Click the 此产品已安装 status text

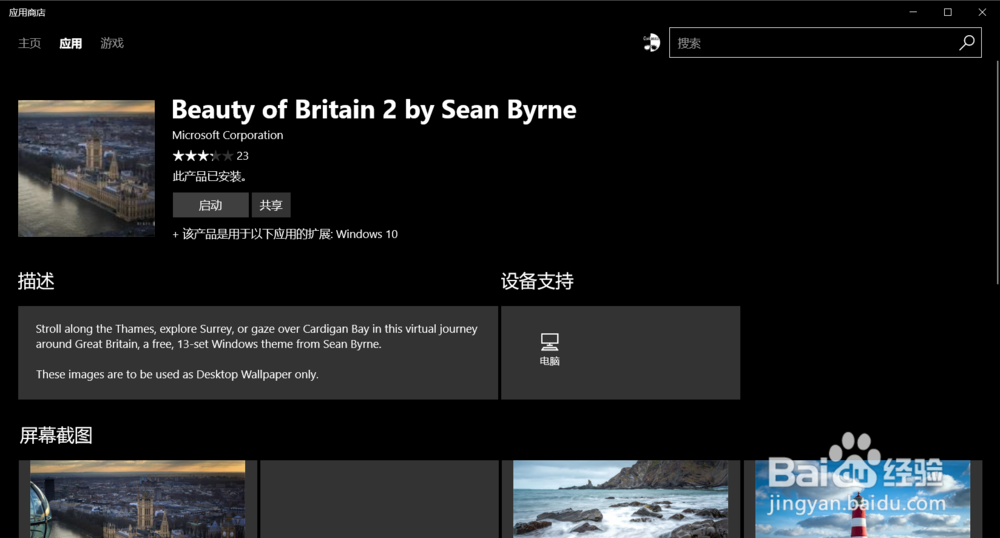pos(209,177)
